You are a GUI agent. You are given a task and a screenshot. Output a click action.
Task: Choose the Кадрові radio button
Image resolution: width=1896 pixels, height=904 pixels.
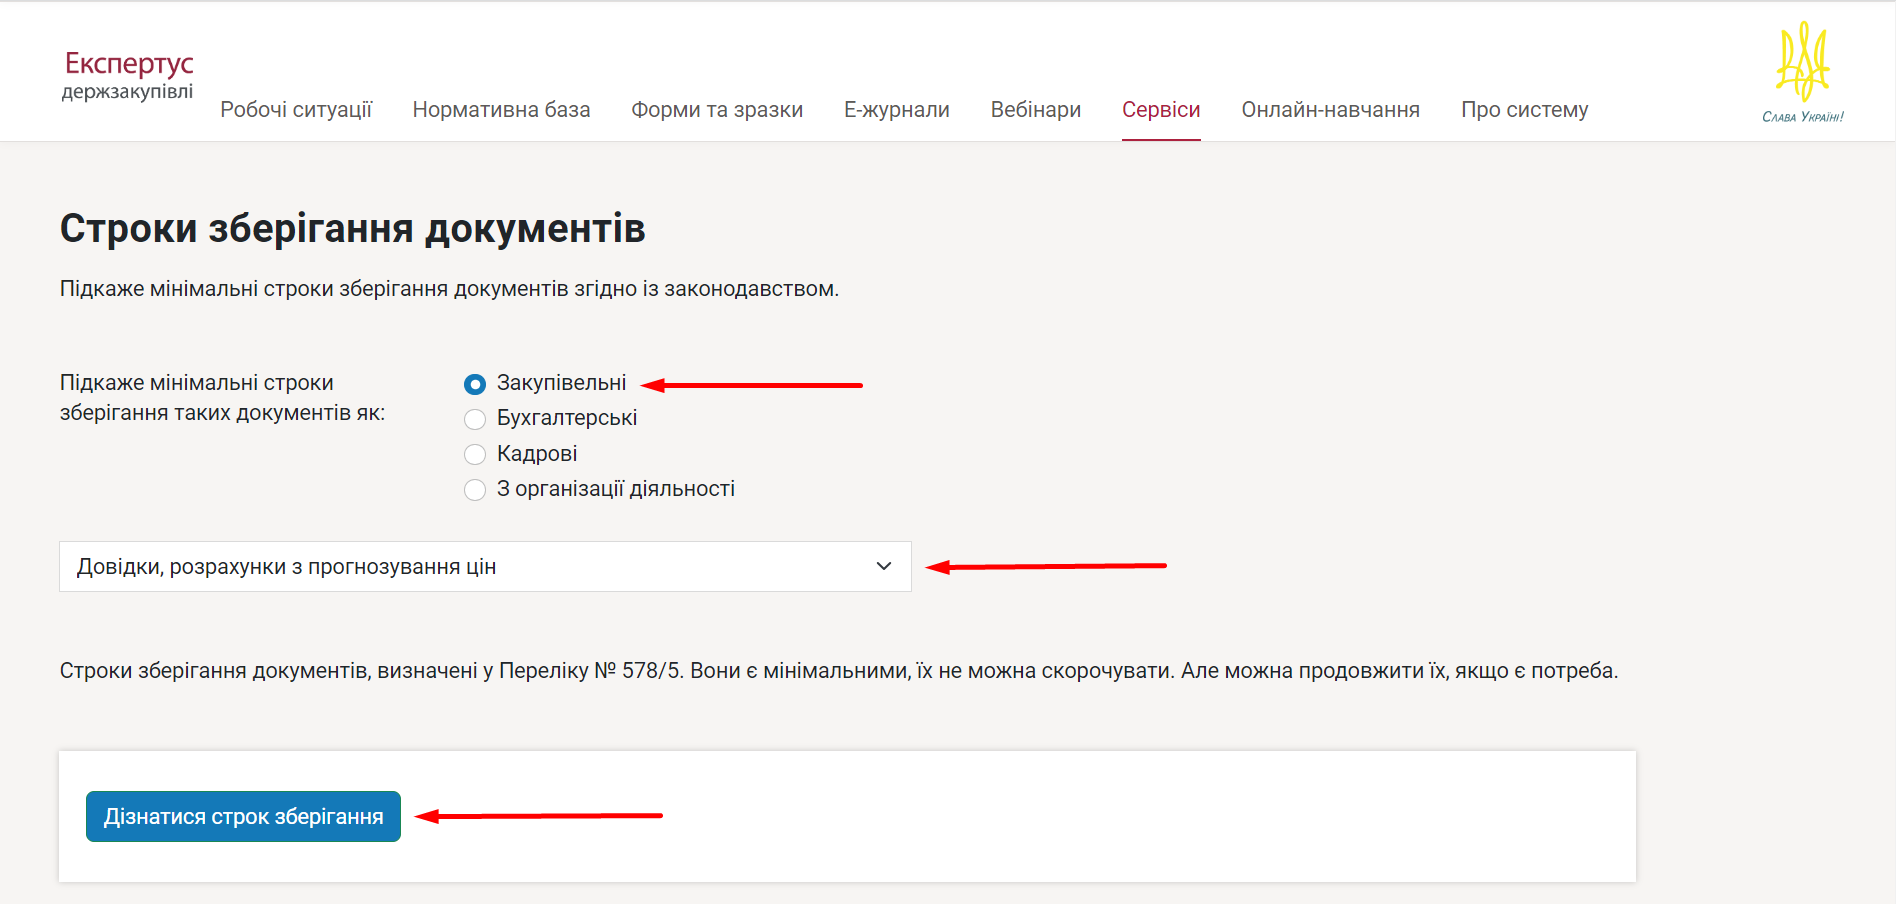coord(475,455)
